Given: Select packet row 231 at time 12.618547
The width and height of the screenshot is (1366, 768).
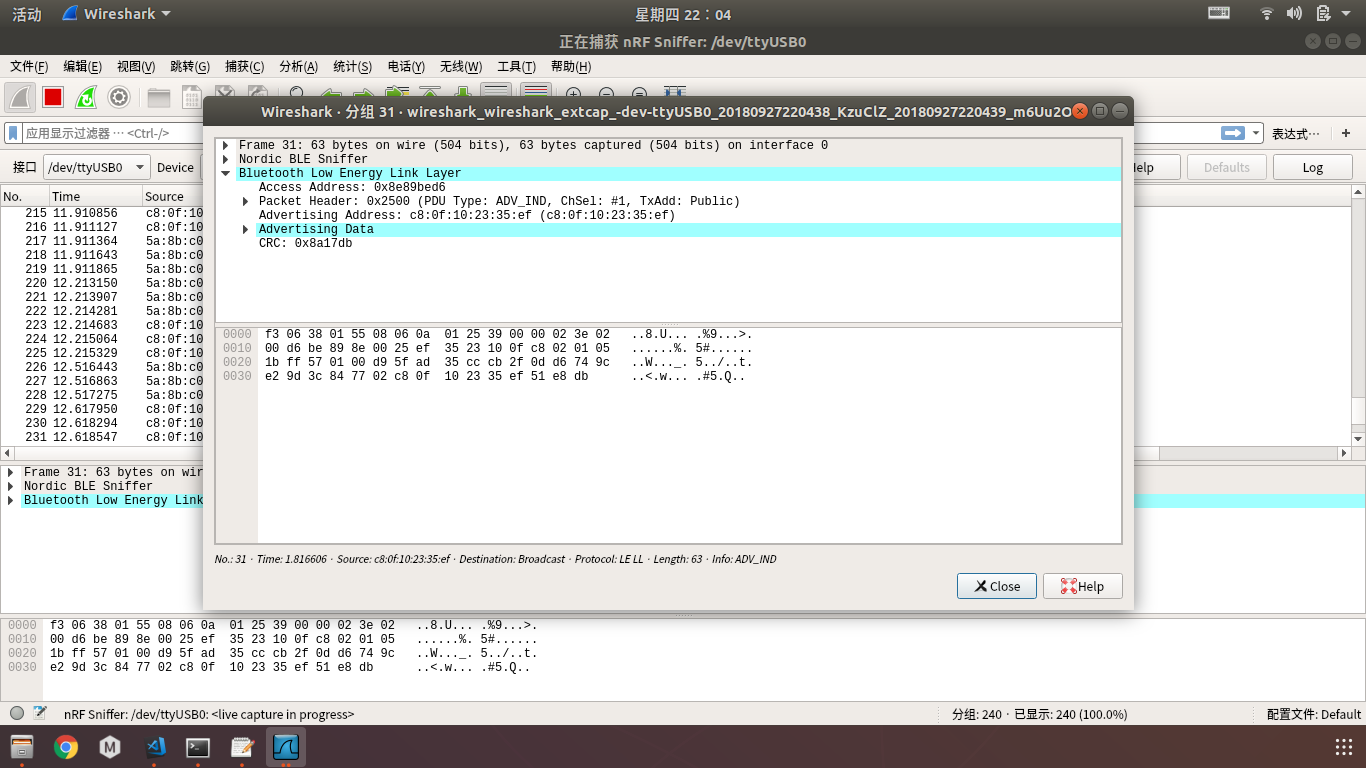Looking at the screenshot, I should [102, 437].
